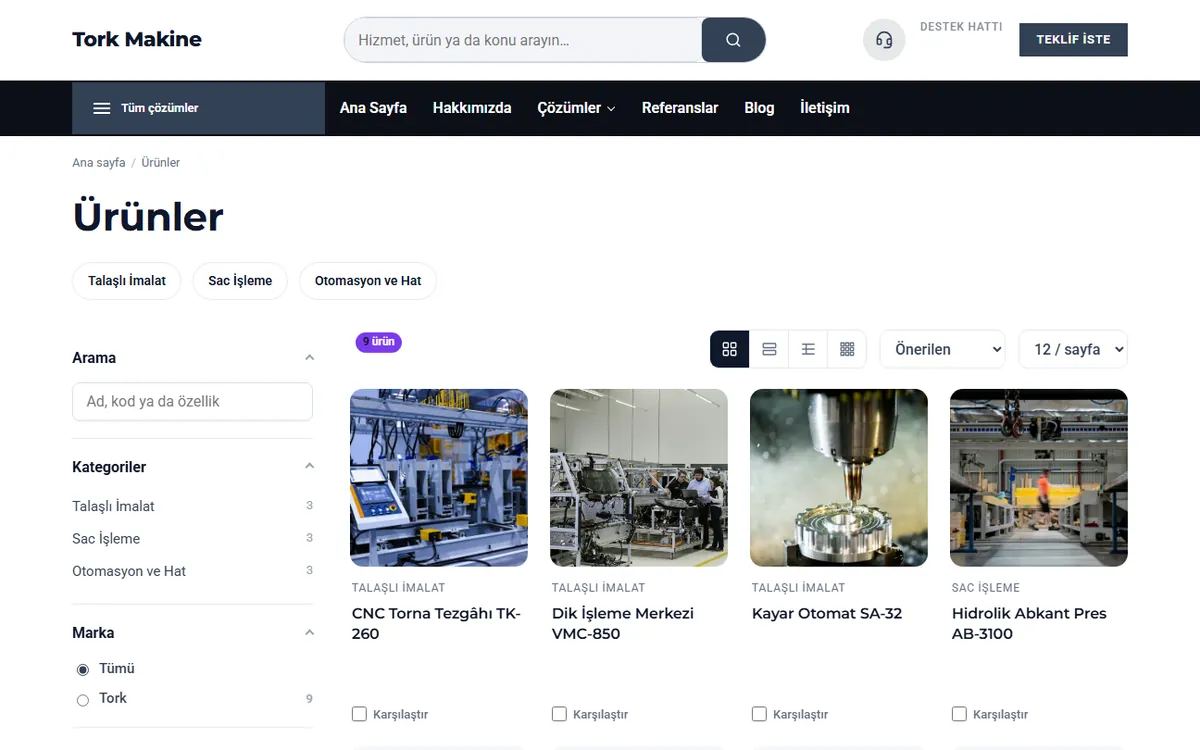Switch to large grid view
The width and height of the screenshot is (1200, 750).
point(729,349)
